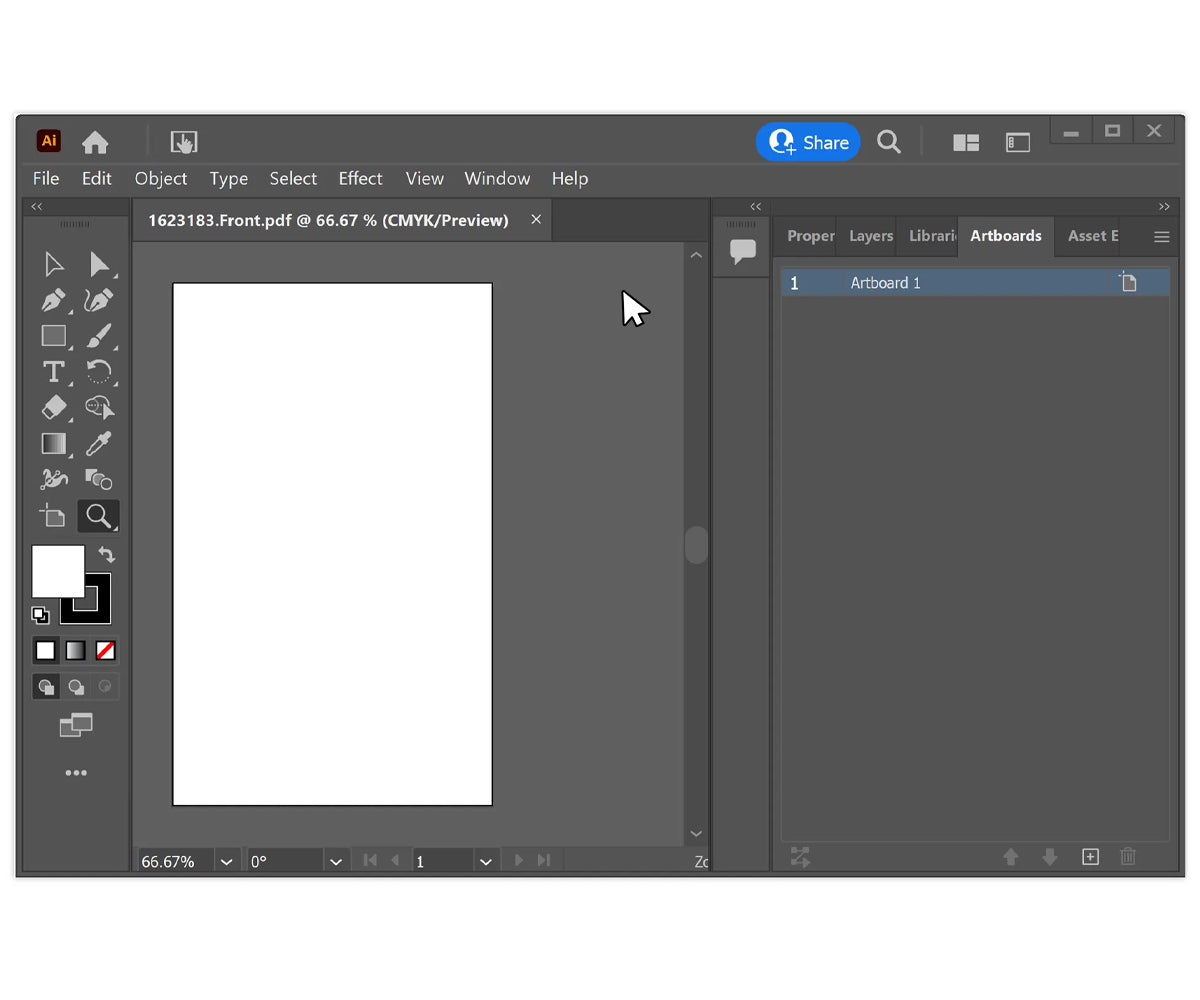Select the Gradient tool
1200x1000 pixels.
click(54, 443)
